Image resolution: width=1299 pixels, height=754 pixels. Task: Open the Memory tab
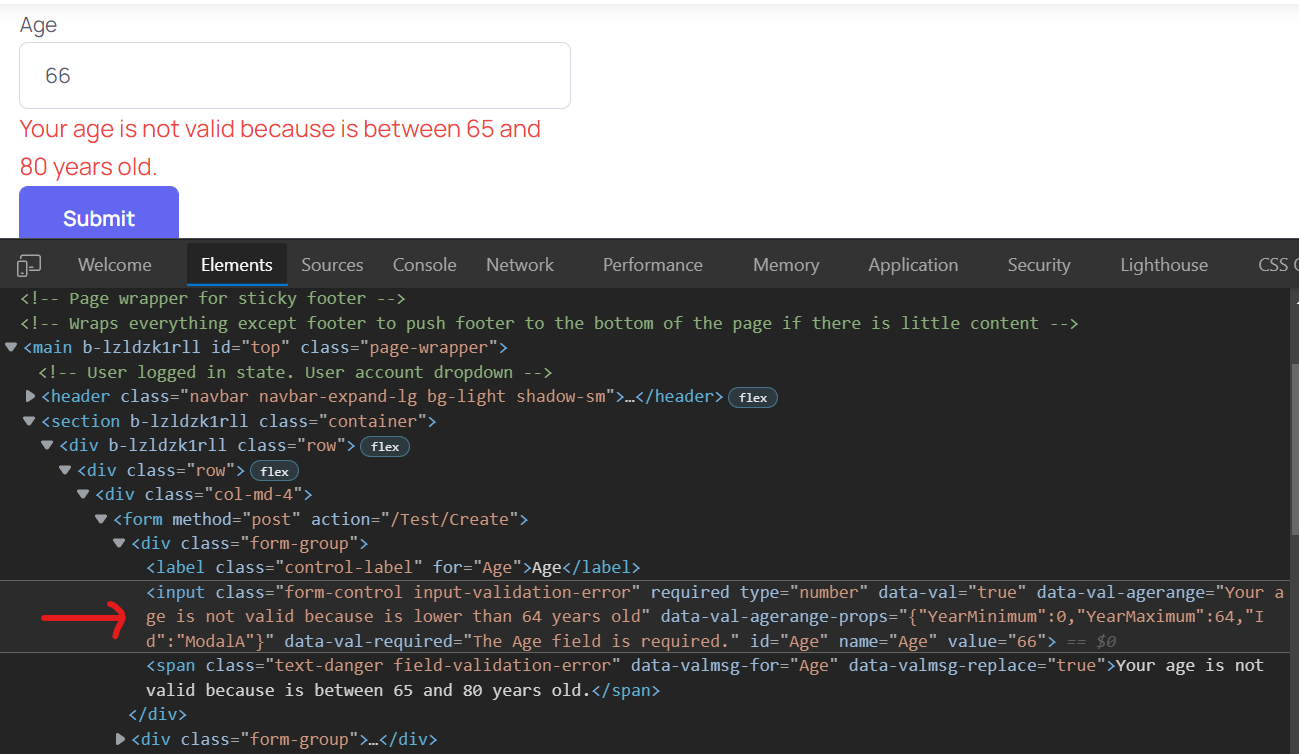[786, 265]
